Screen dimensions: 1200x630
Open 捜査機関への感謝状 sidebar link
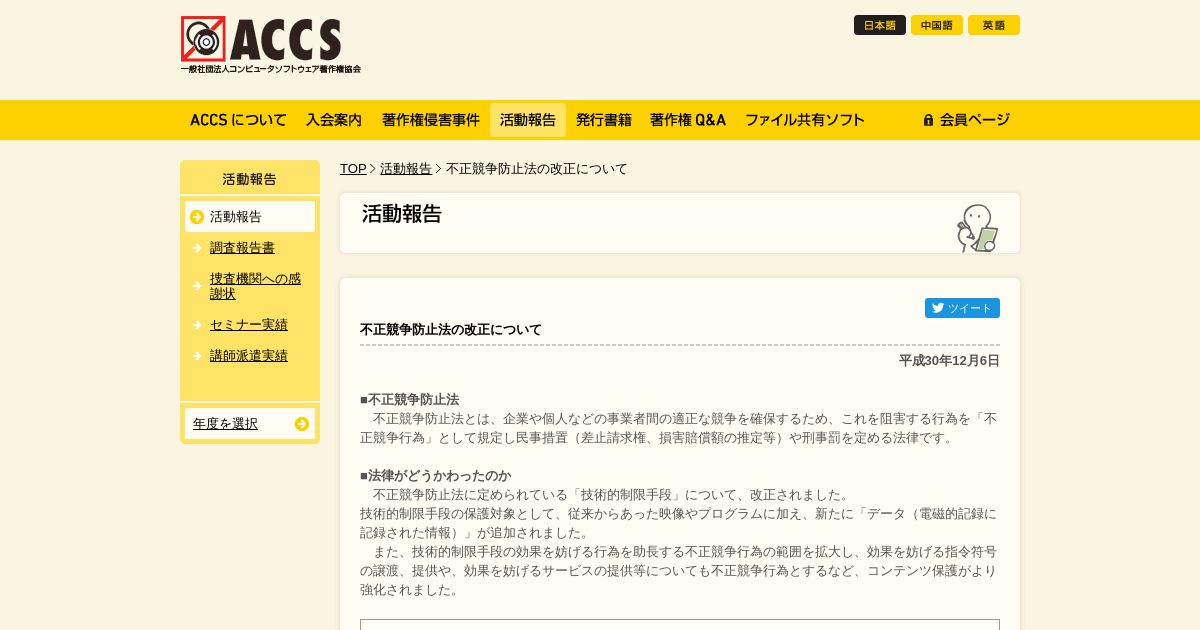(x=255, y=286)
